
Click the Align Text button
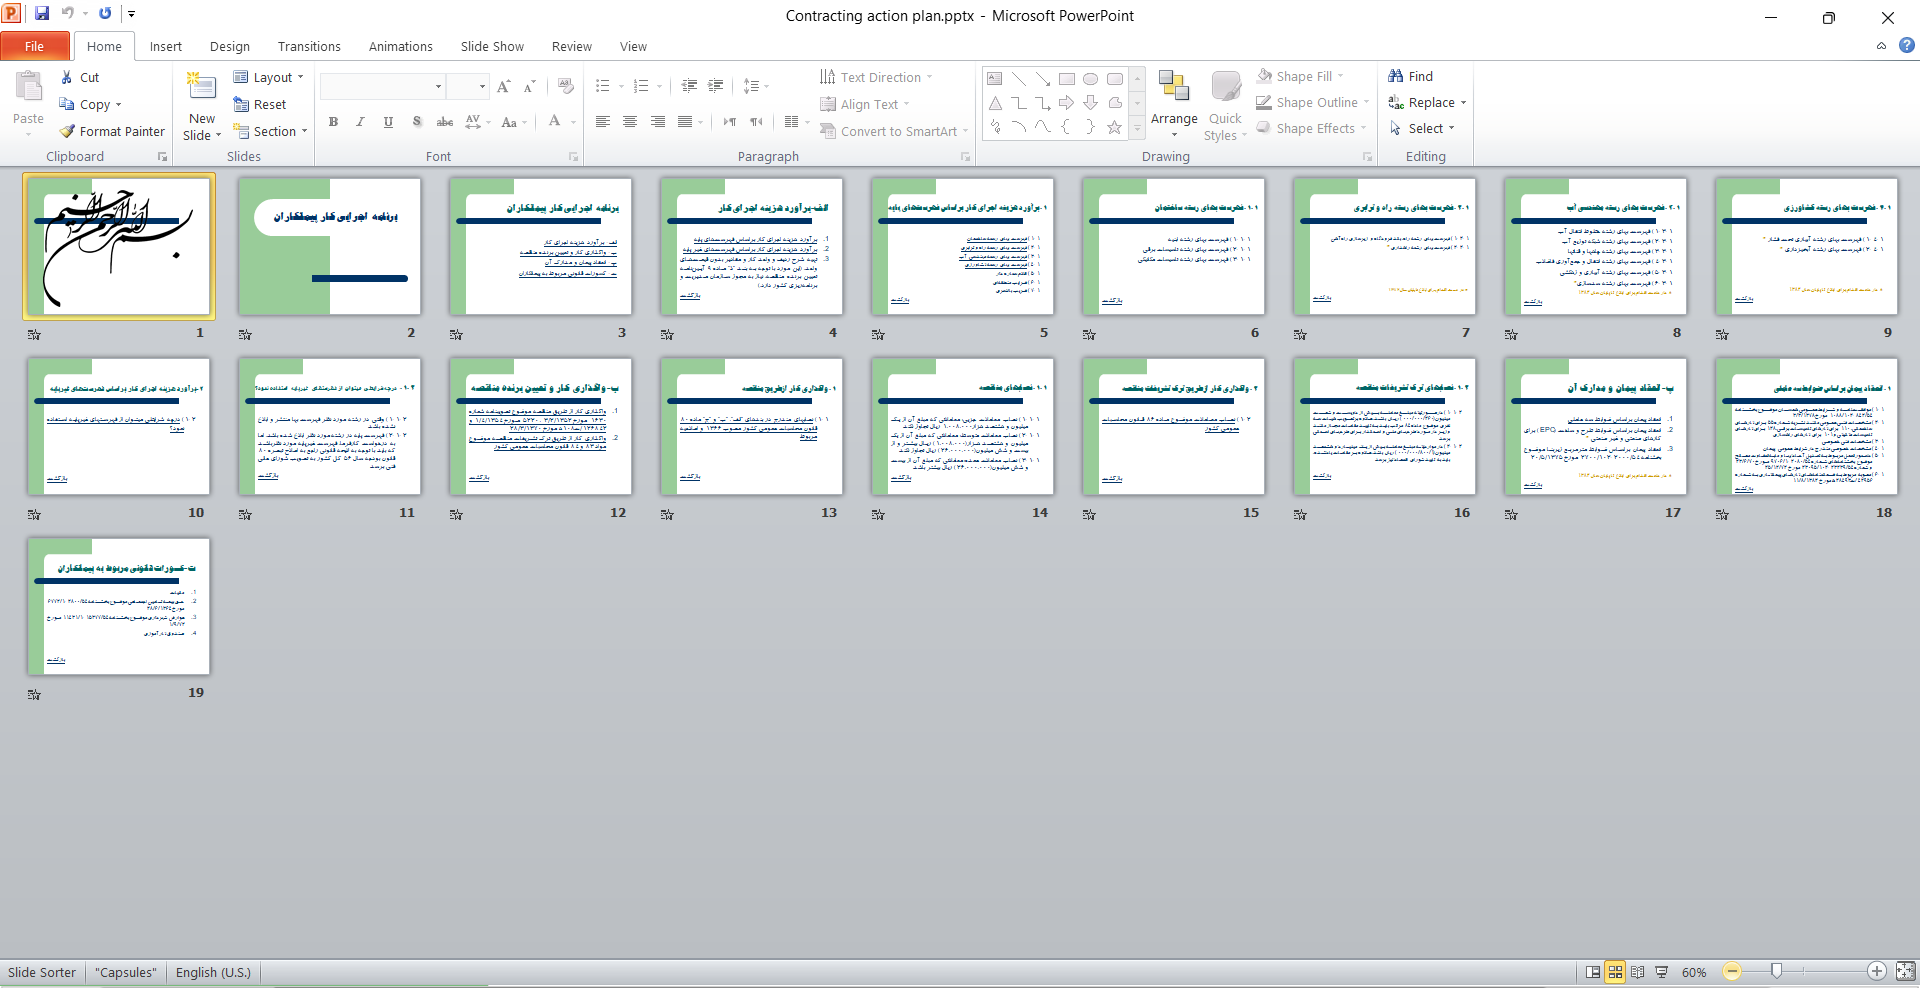[866, 104]
